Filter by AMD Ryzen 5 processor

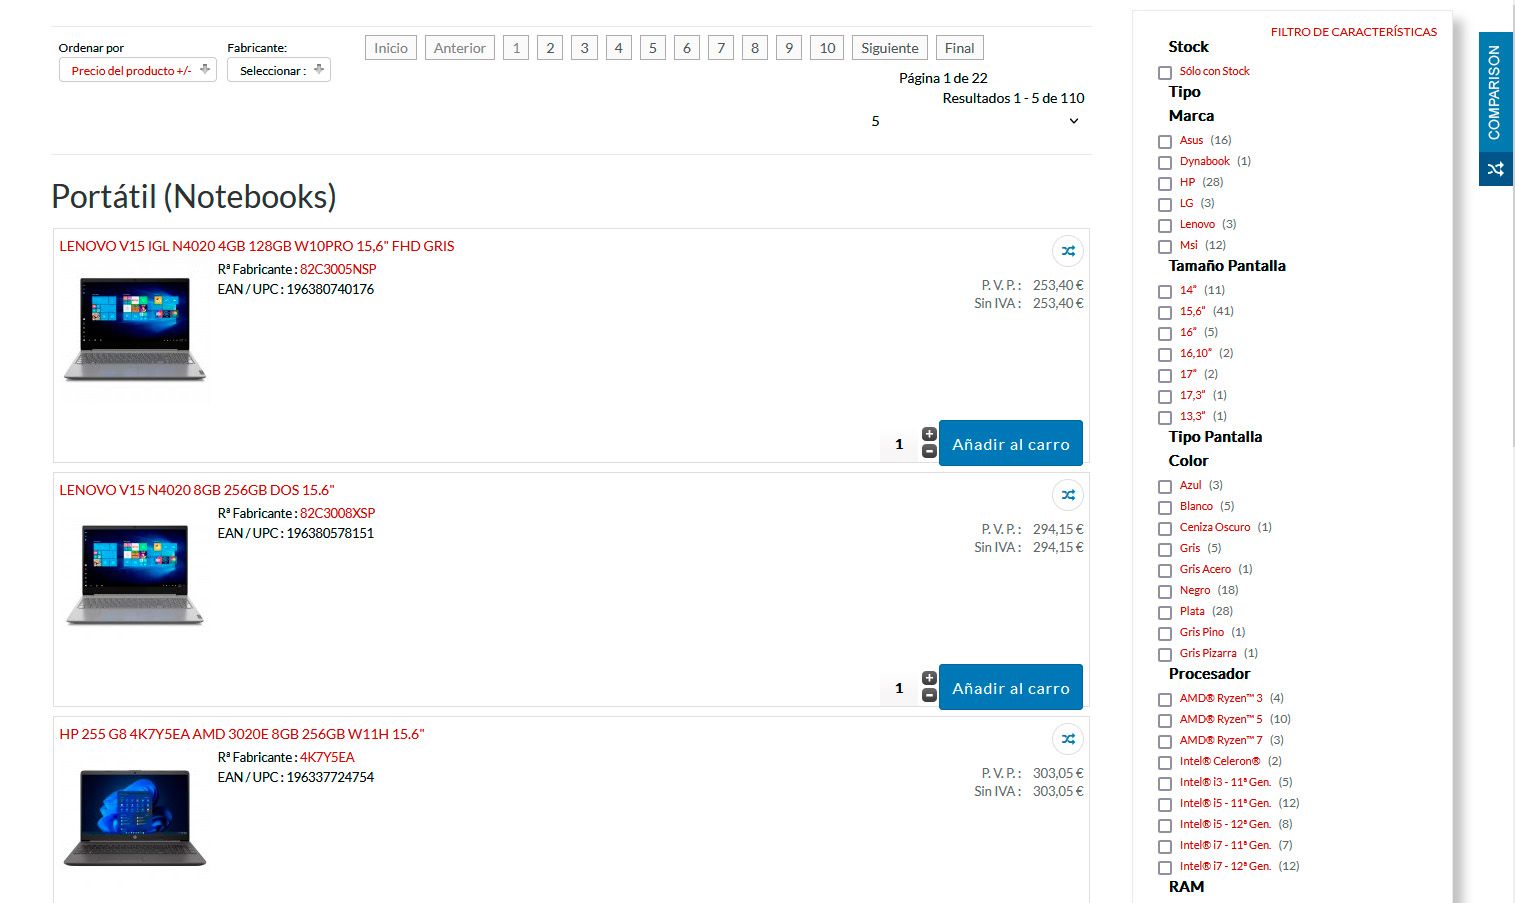[1165, 721]
